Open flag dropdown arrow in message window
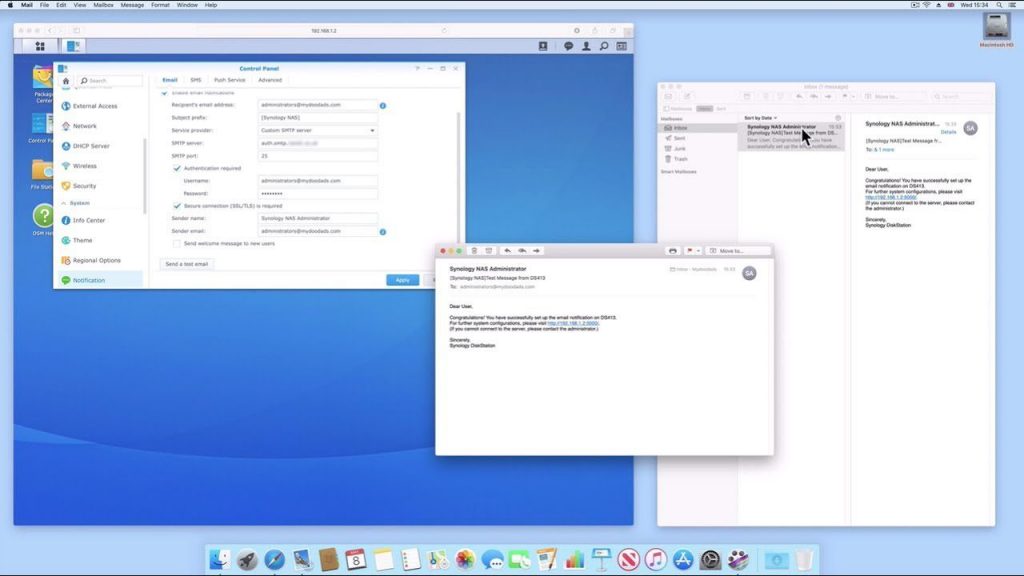 [x=698, y=251]
